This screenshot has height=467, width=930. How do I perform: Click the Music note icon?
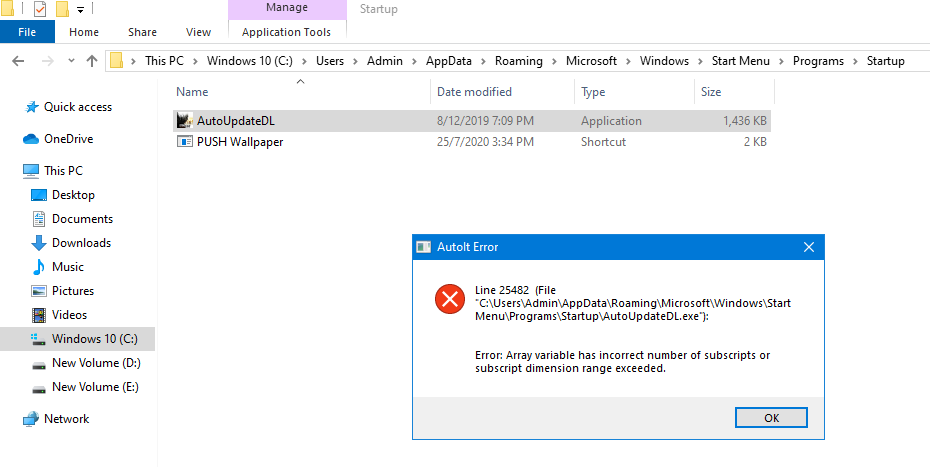pos(39,267)
